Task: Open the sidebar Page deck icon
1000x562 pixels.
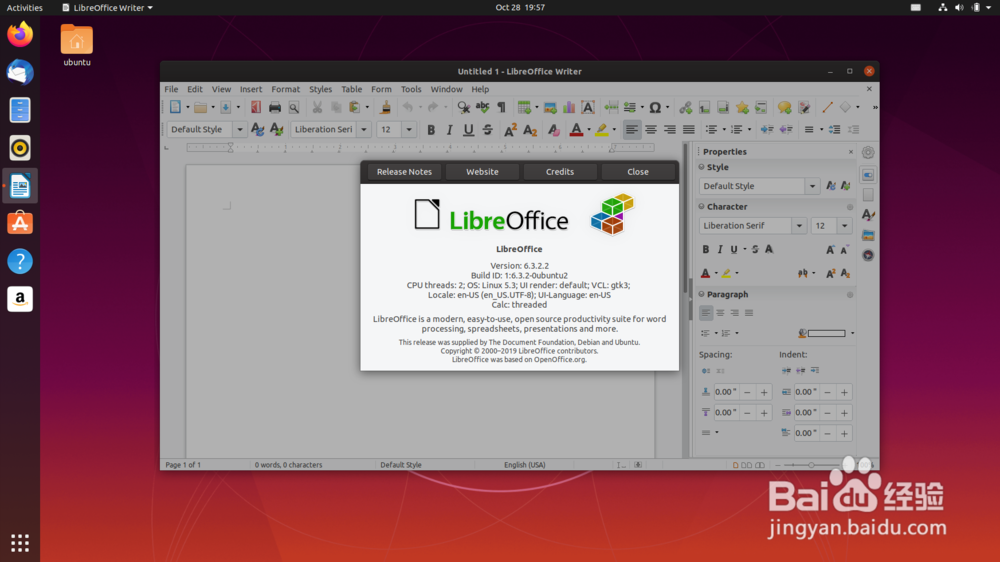Action: click(x=868, y=195)
